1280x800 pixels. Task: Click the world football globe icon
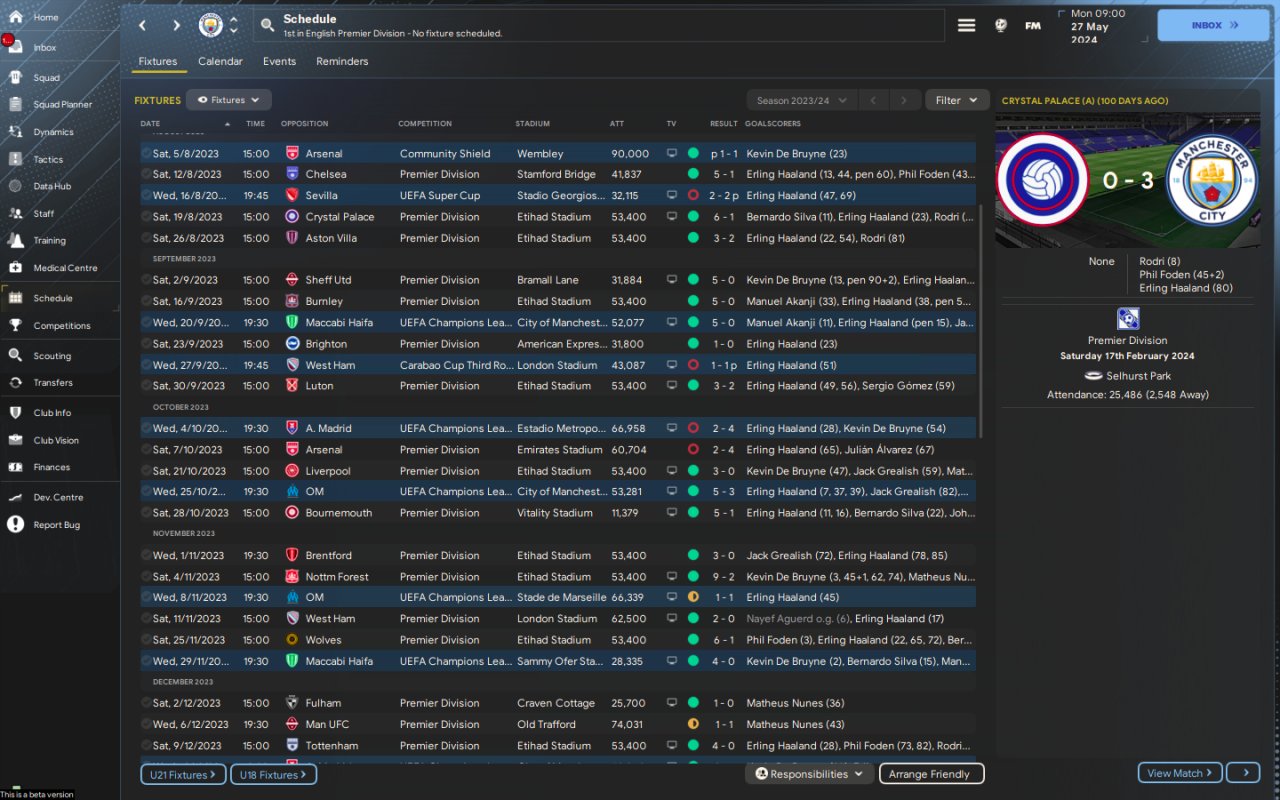(x=1001, y=25)
